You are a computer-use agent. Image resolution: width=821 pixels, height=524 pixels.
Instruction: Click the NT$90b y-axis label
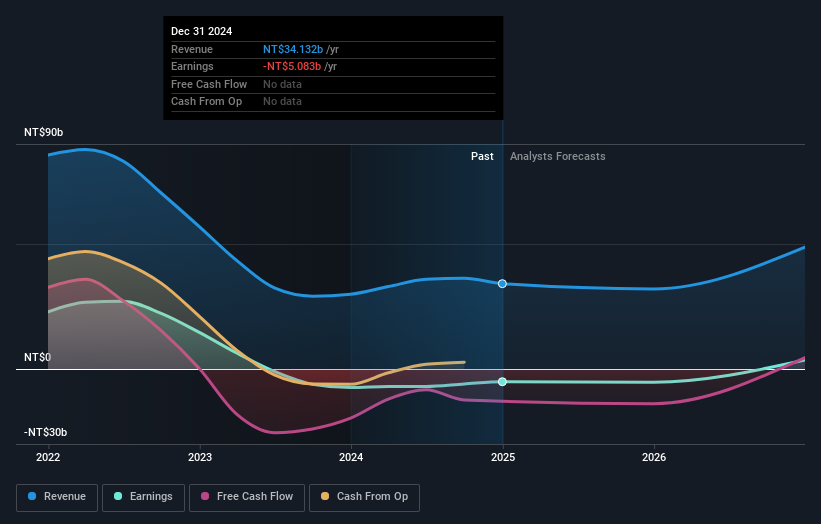[43, 132]
